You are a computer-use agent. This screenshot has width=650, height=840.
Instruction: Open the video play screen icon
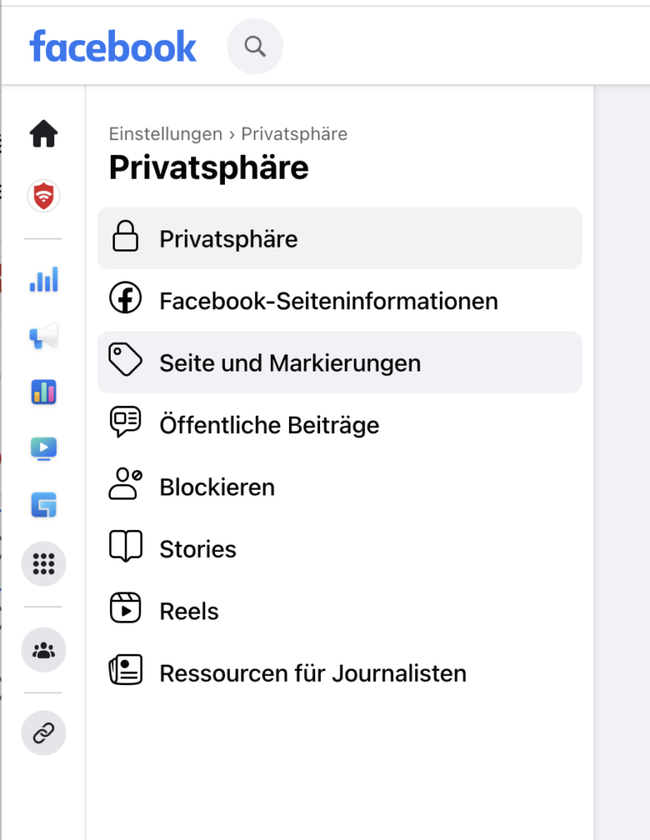tap(44, 448)
